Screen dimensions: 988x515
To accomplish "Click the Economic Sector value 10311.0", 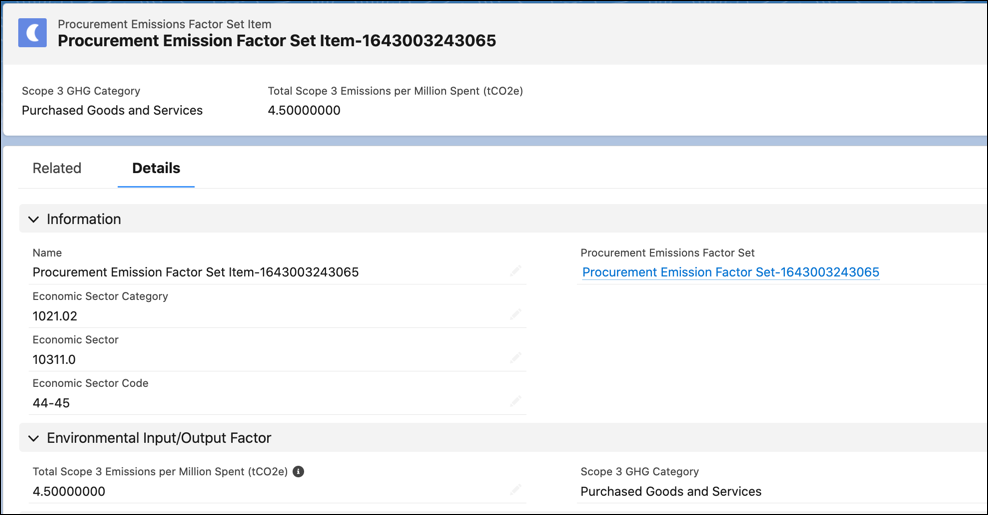I will tap(54, 359).
